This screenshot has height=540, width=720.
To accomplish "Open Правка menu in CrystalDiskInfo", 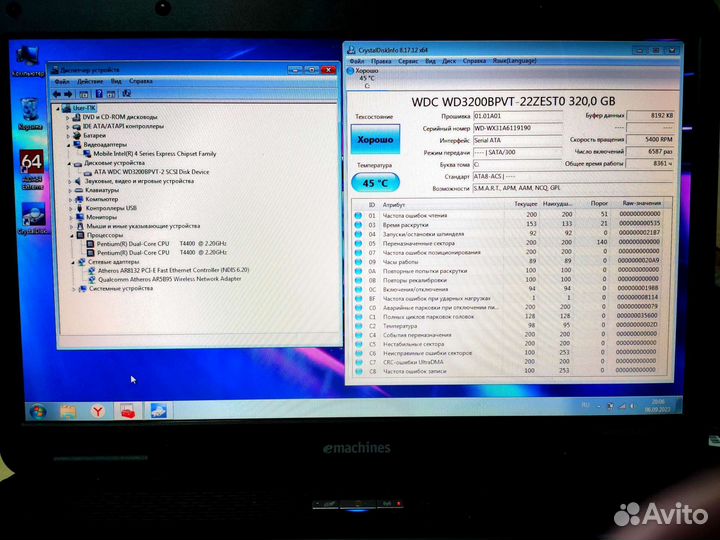I will (381, 61).
